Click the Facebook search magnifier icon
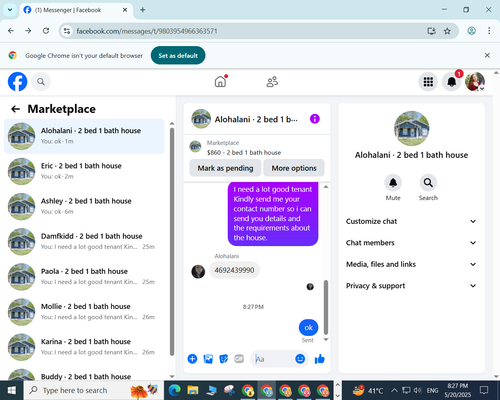 point(41,82)
